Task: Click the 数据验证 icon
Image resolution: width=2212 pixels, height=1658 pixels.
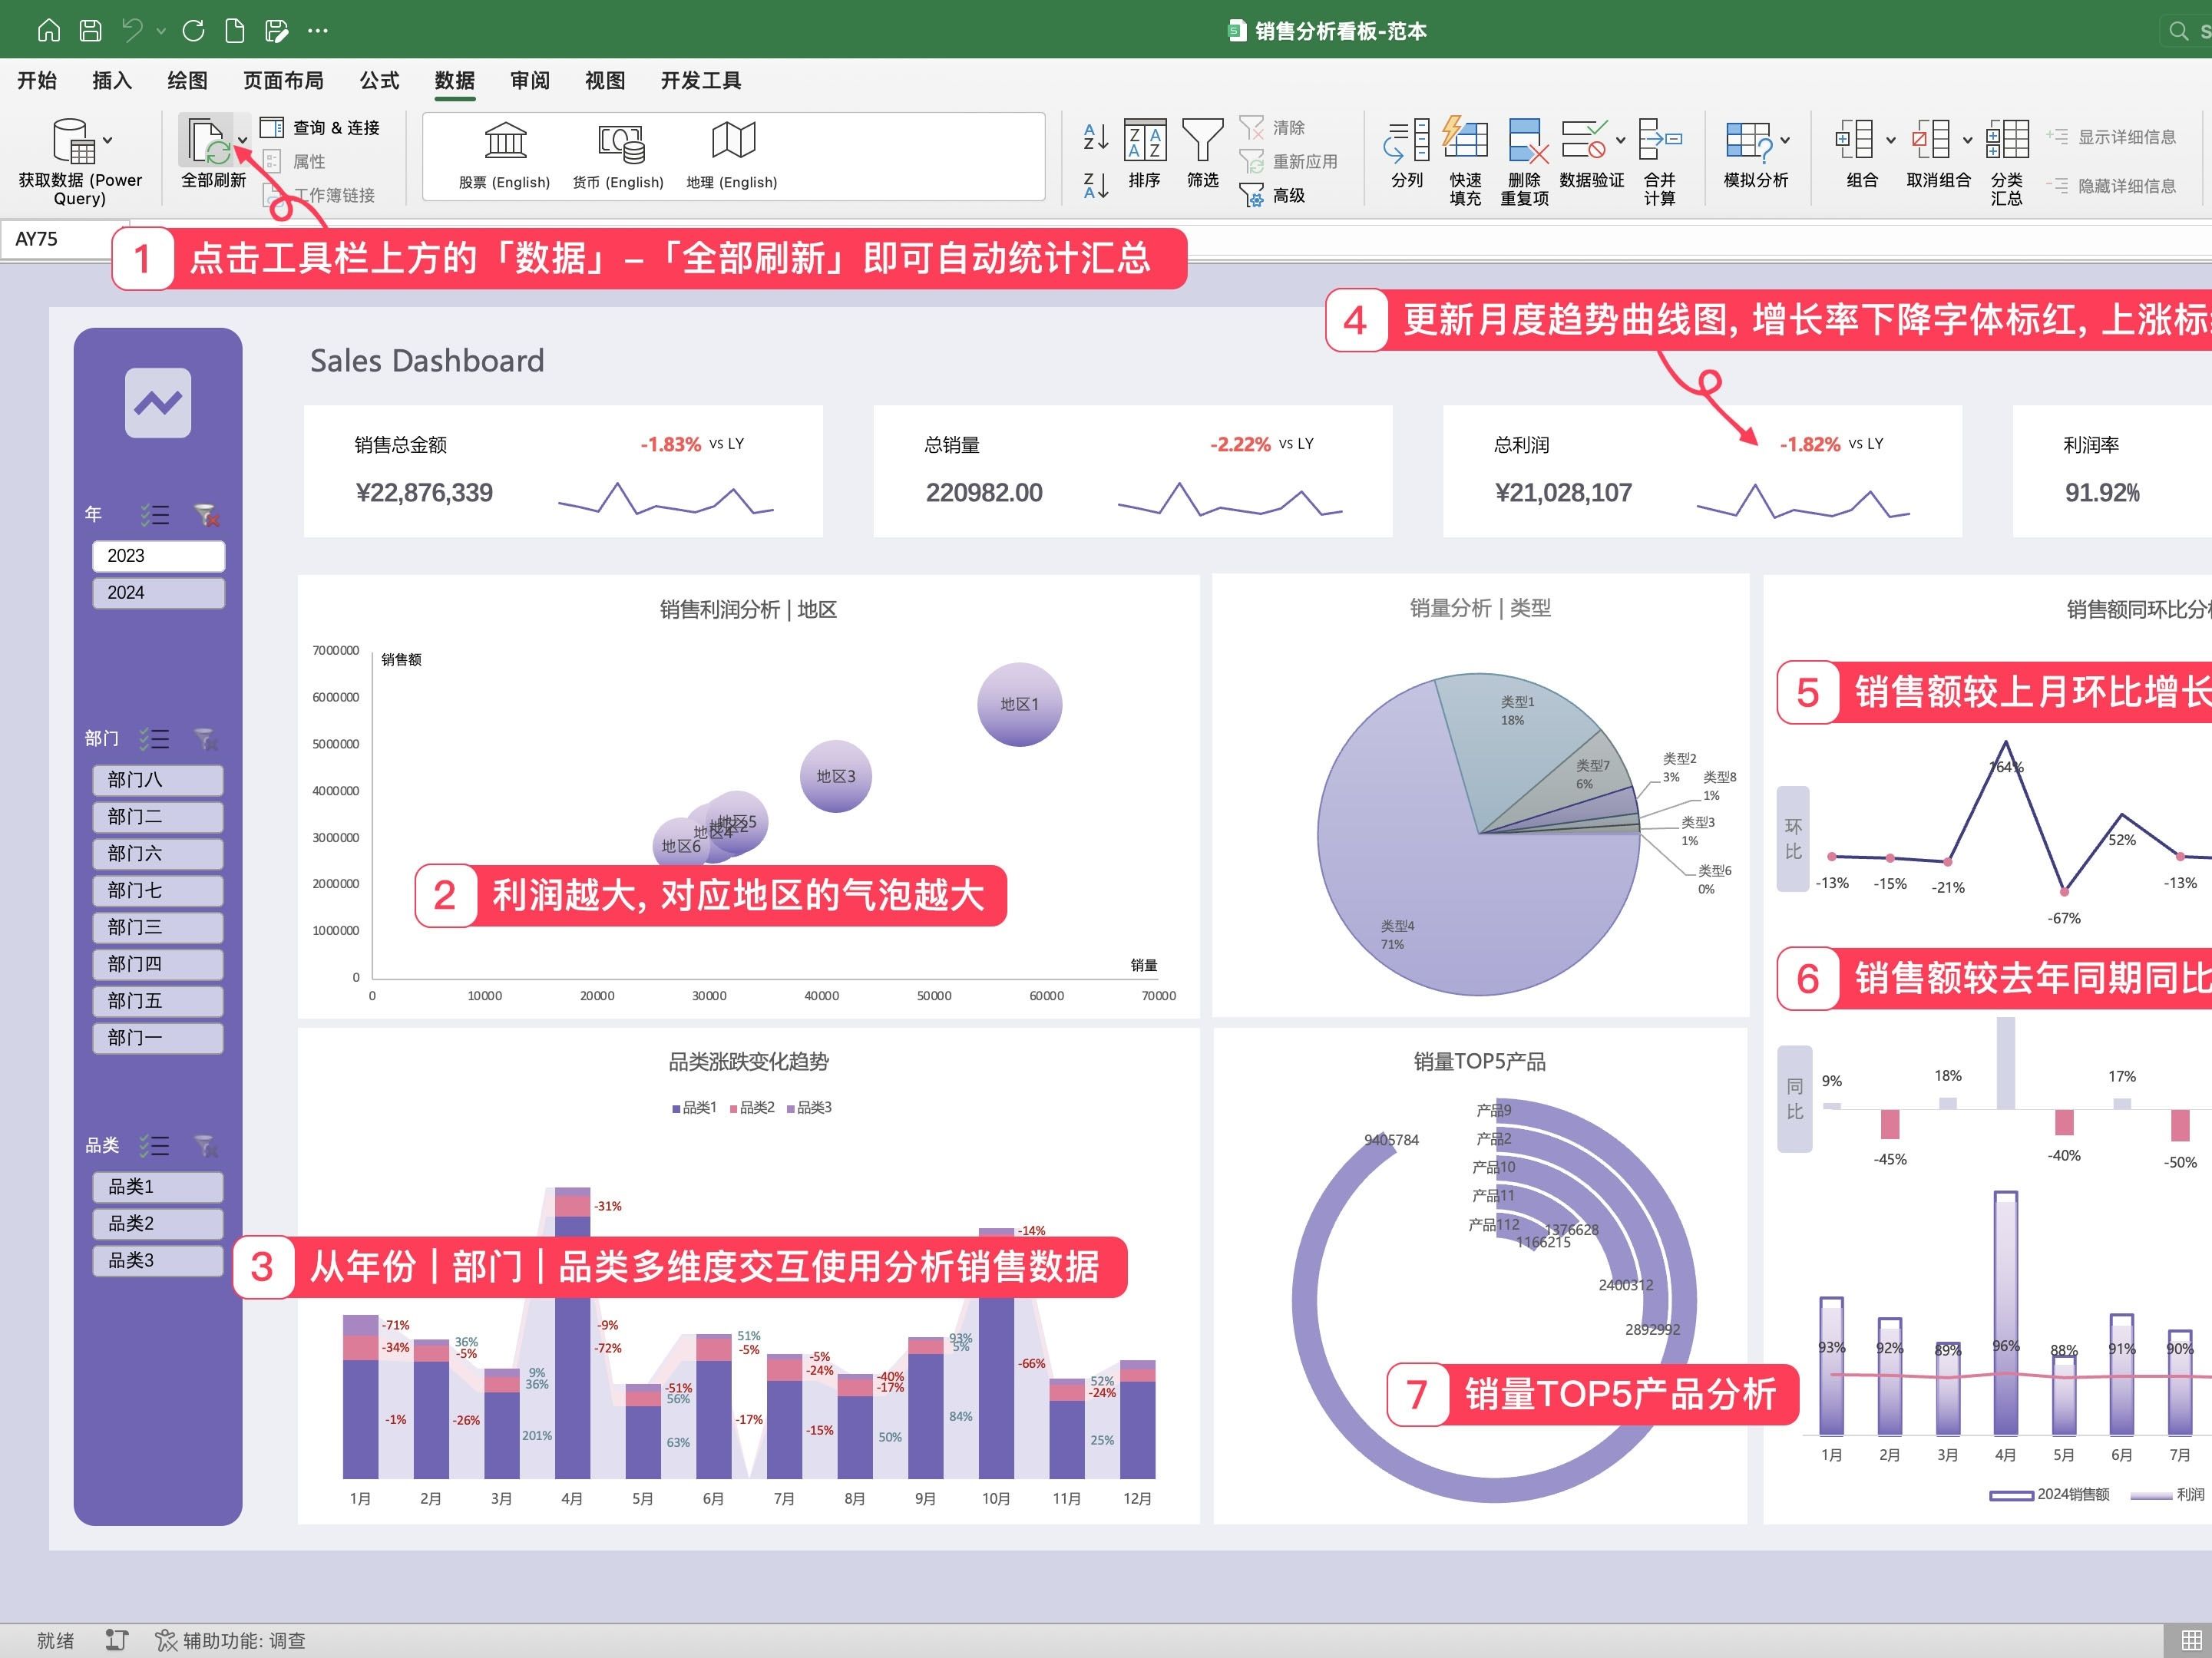Action: click(1585, 139)
